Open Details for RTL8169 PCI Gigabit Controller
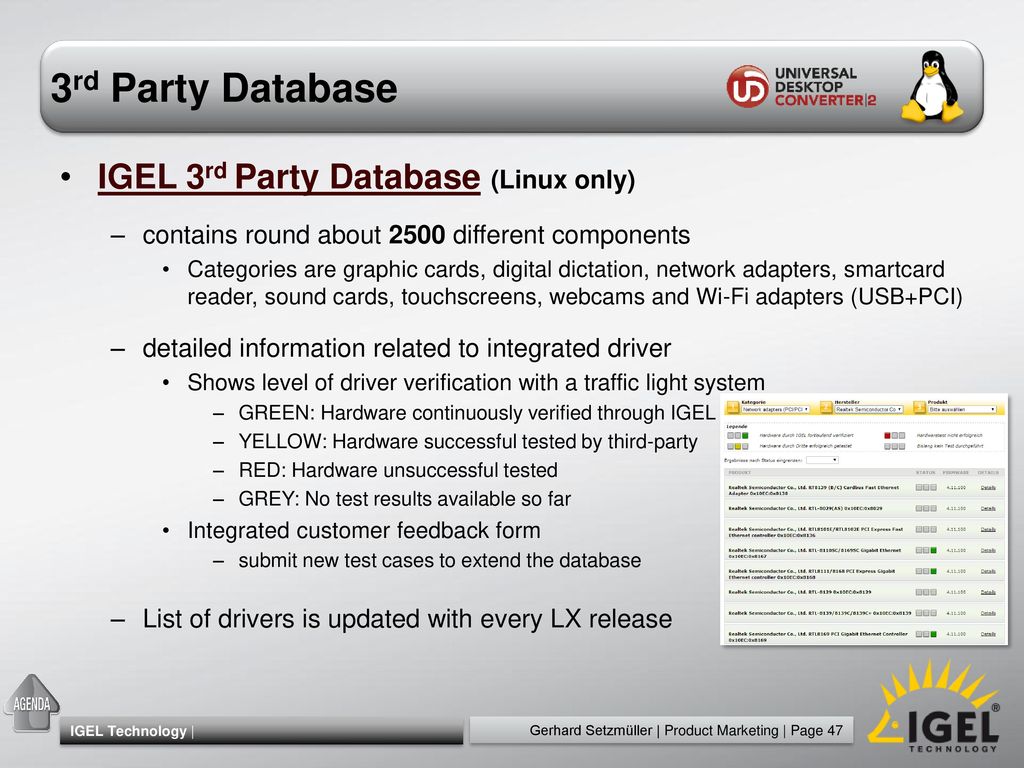Screen dimensions: 1024x768 click(x=988, y=634)
